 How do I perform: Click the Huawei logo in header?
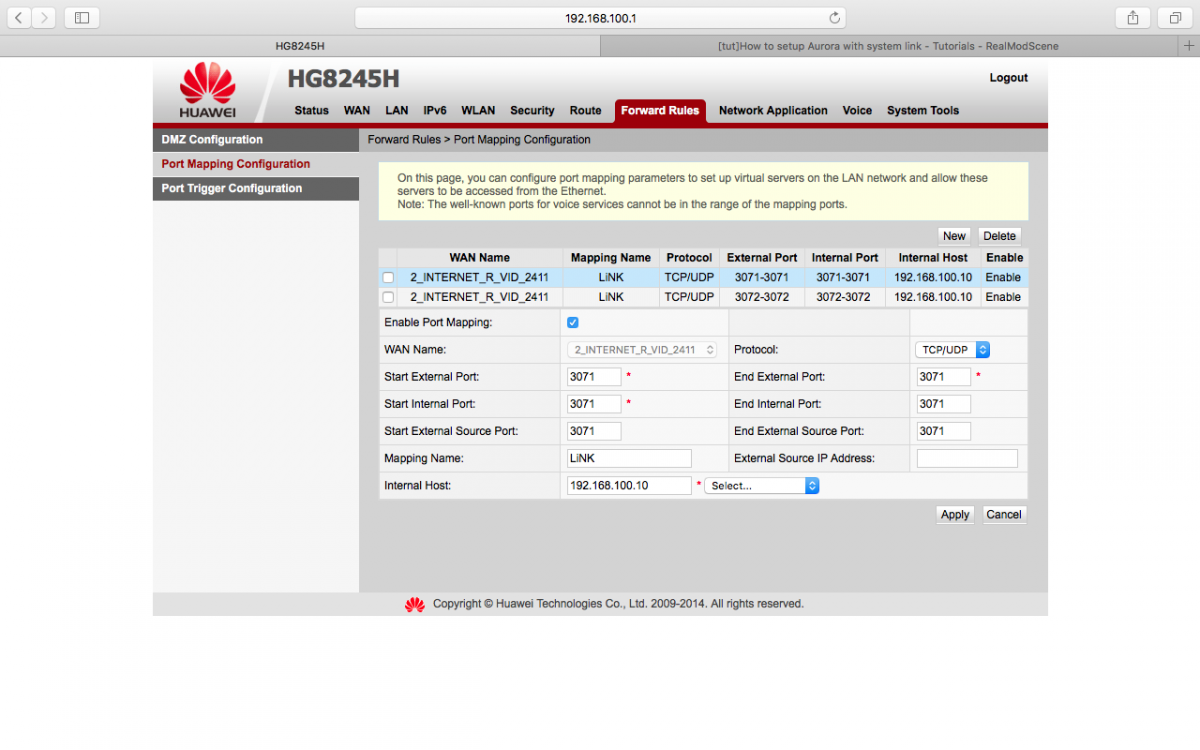coord(207,91)
